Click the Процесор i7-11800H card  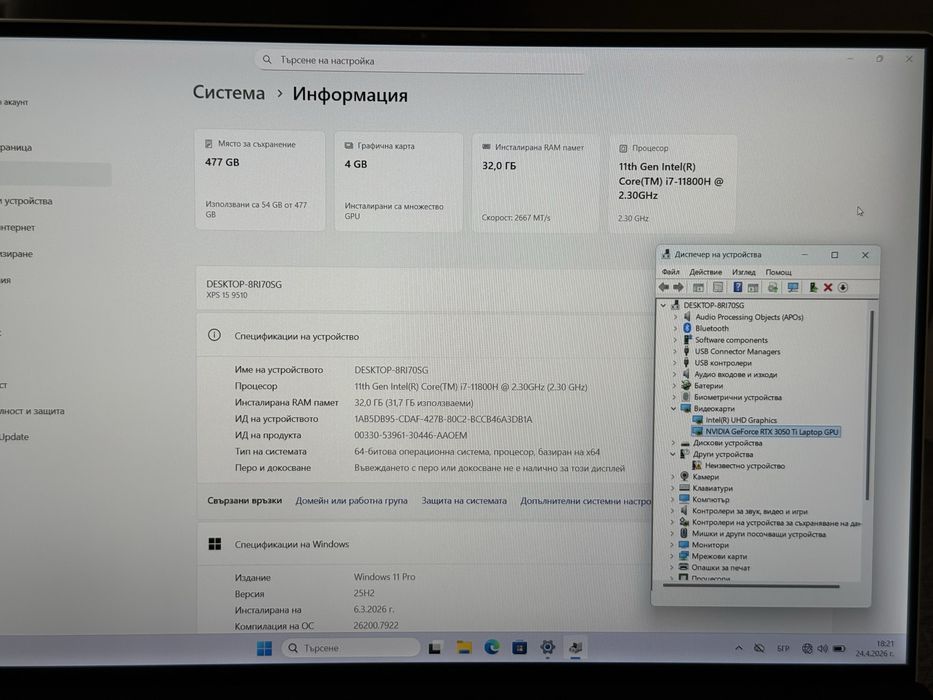pyautogui.click(x=672, y=183)
